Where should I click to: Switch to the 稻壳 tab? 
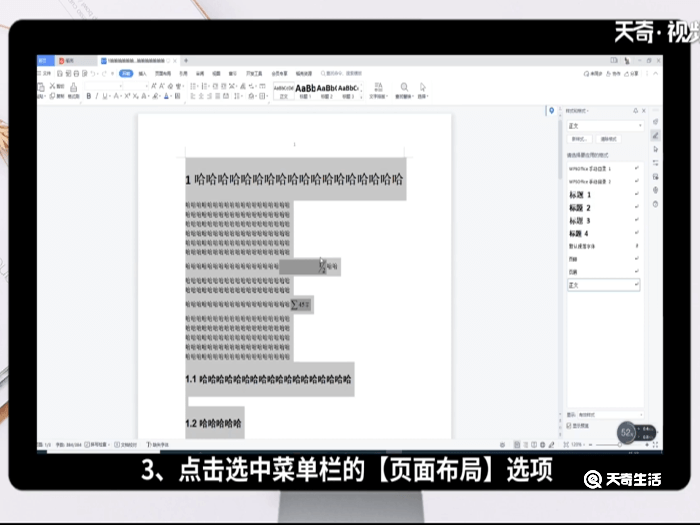coord(67,60)
